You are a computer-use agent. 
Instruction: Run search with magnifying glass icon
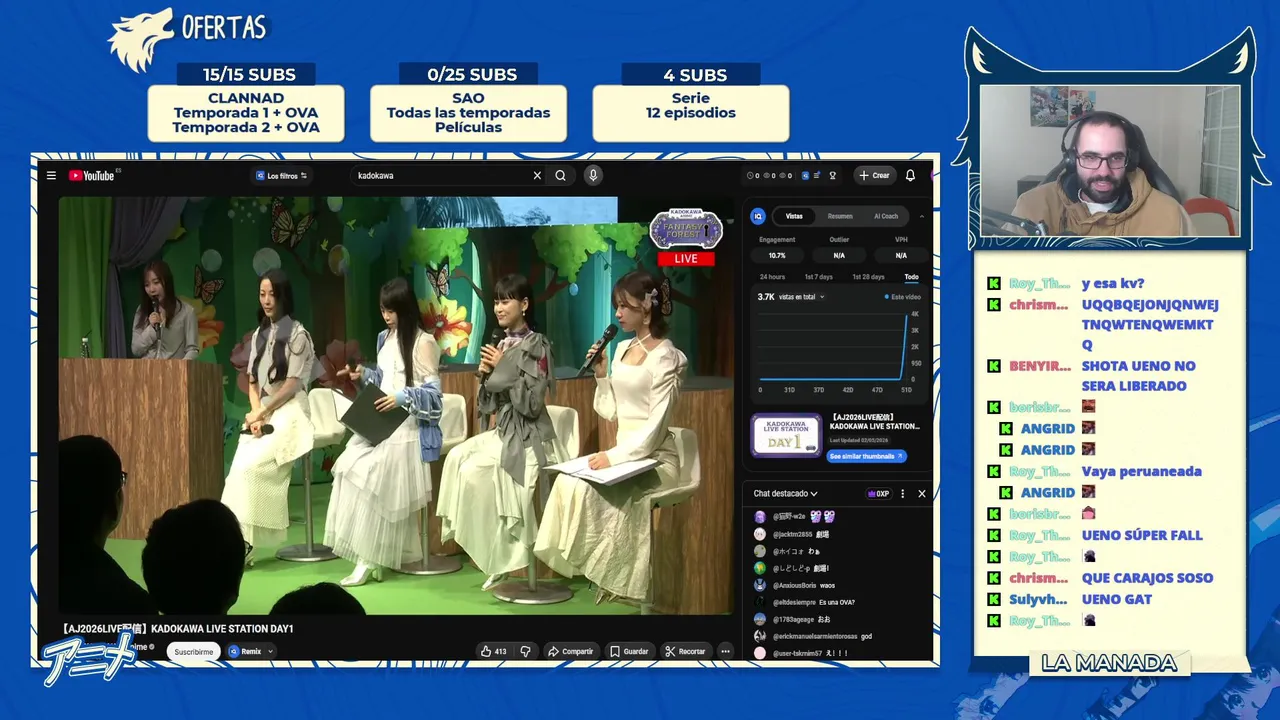point(561,175)
